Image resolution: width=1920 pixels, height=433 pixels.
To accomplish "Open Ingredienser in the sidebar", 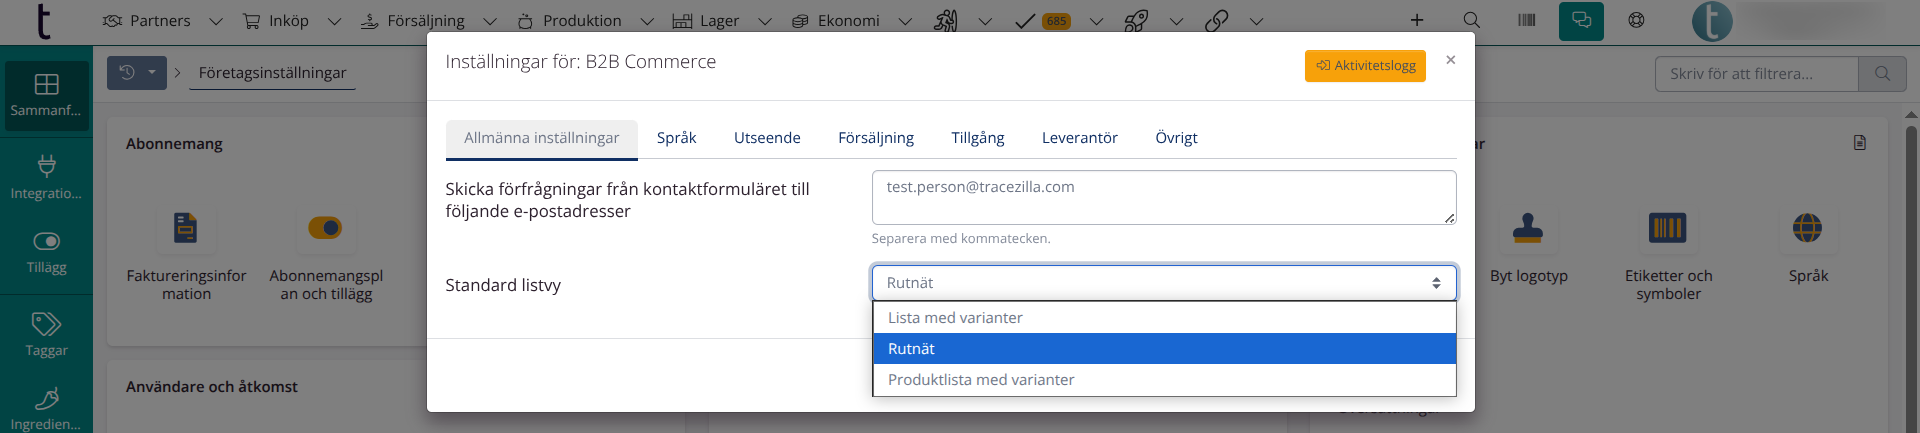I will 46,408.
